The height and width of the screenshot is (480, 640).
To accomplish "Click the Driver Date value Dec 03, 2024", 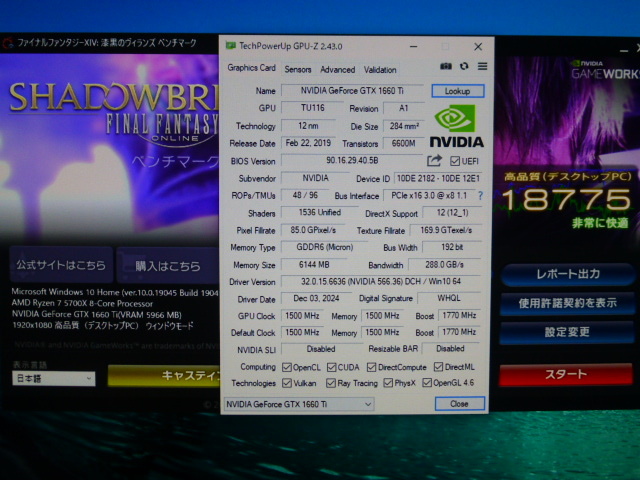I will (x=316, y=298).
